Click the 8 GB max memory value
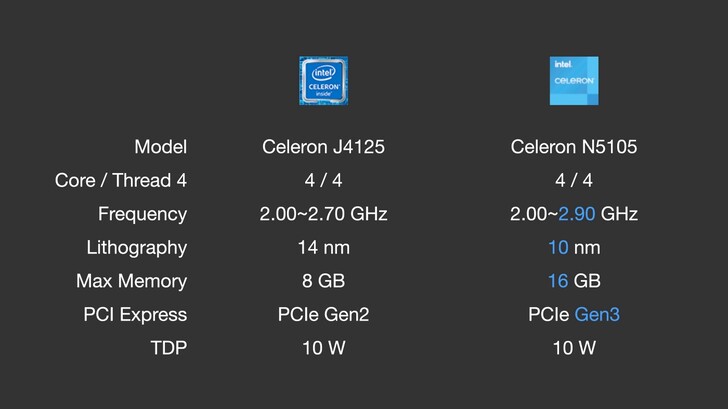Image resolution: width=728 pixels, height=409 pixels. click(x=323, y=281)
